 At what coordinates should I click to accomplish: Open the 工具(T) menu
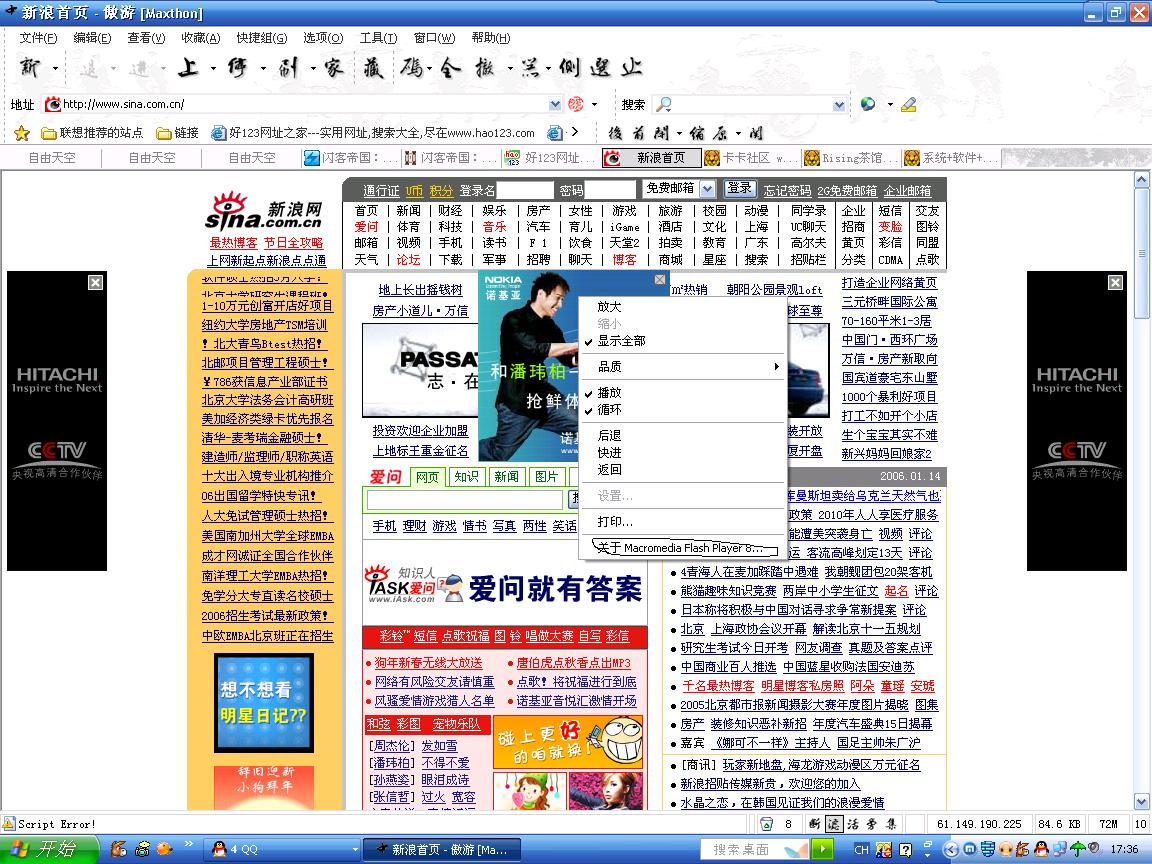(378, 37)
